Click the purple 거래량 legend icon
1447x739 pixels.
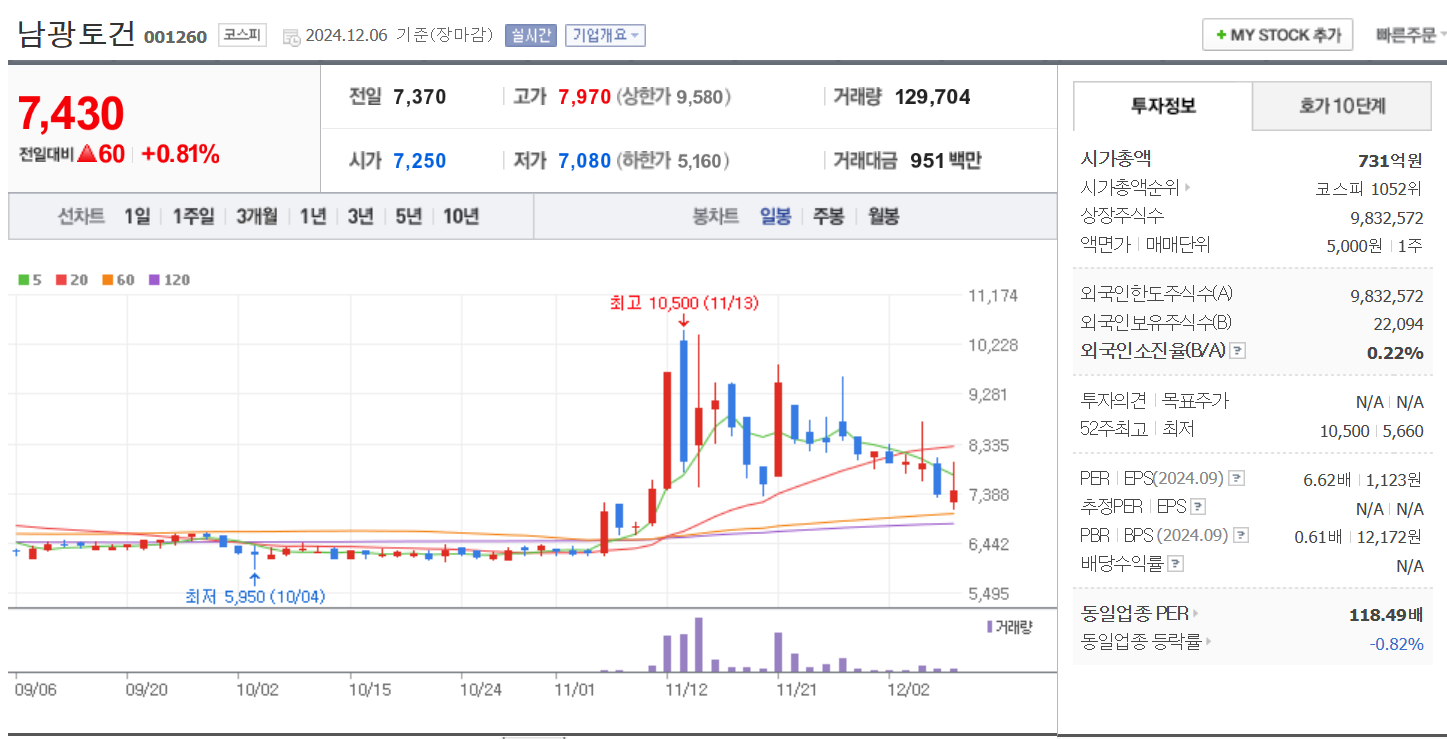pos(989,626)
